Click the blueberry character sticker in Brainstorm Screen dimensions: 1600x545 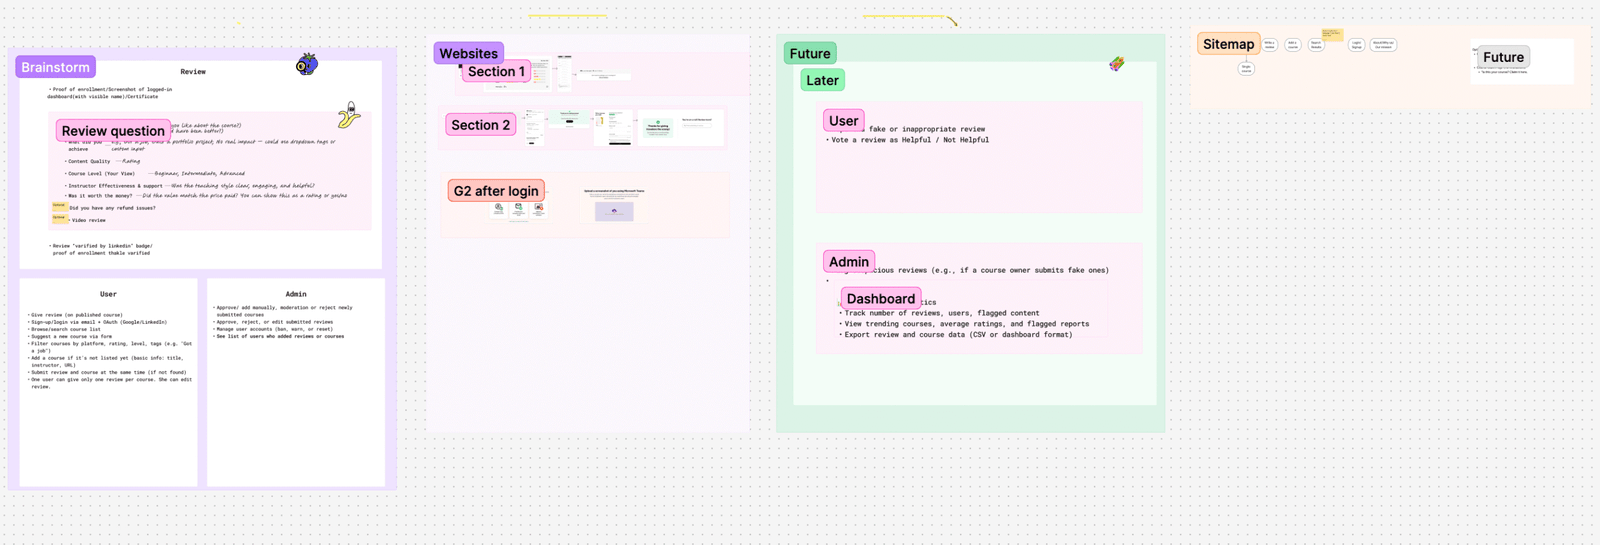(307, 65)
